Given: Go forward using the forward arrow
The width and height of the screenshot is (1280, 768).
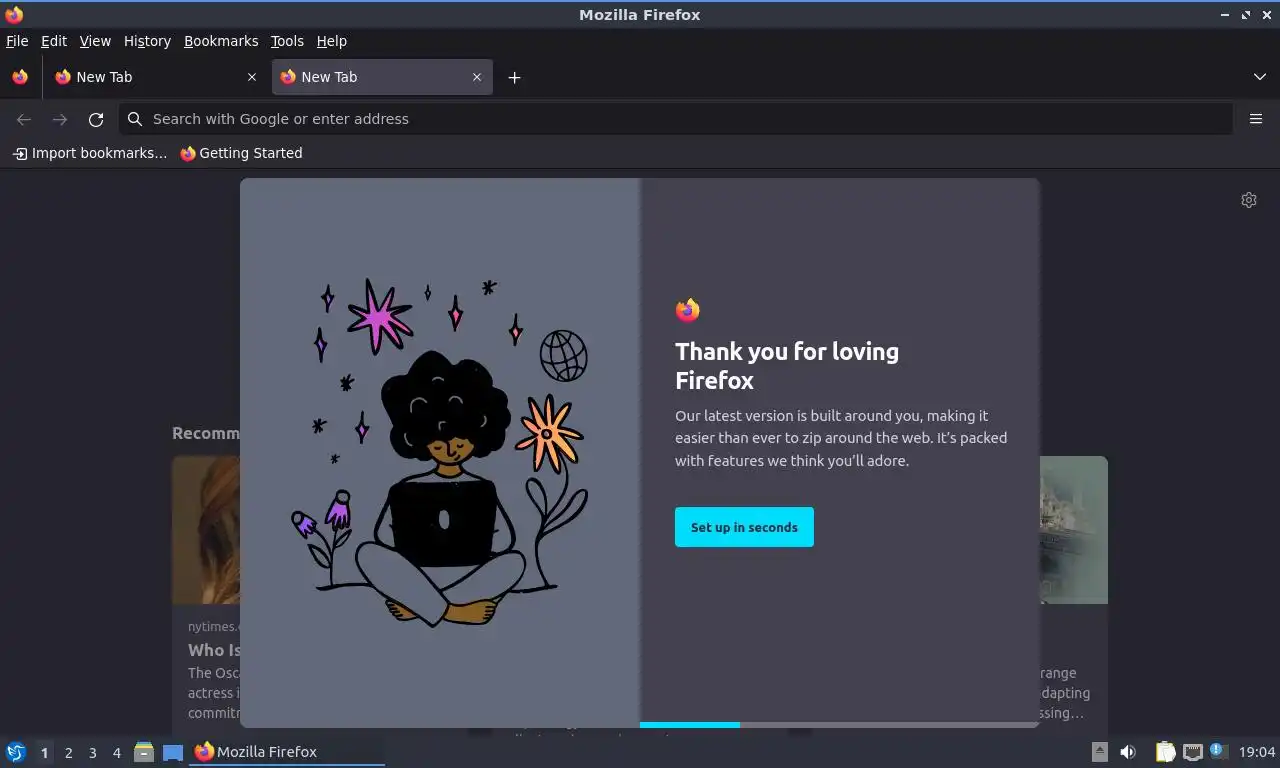Looking at the screenshot, I should click(60, 119).
